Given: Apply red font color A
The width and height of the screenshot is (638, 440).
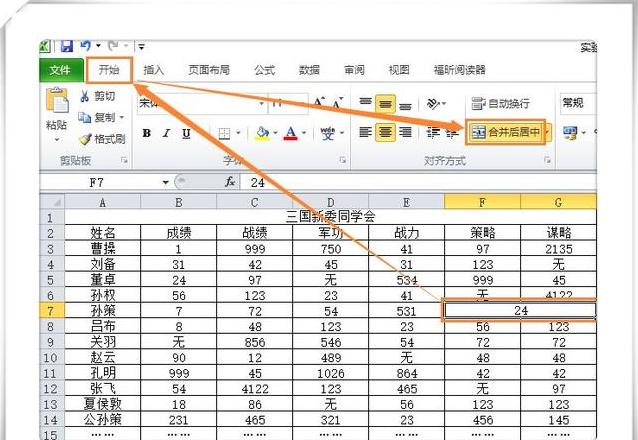Looking at the screenshot, I should click(x=291, y=133).
